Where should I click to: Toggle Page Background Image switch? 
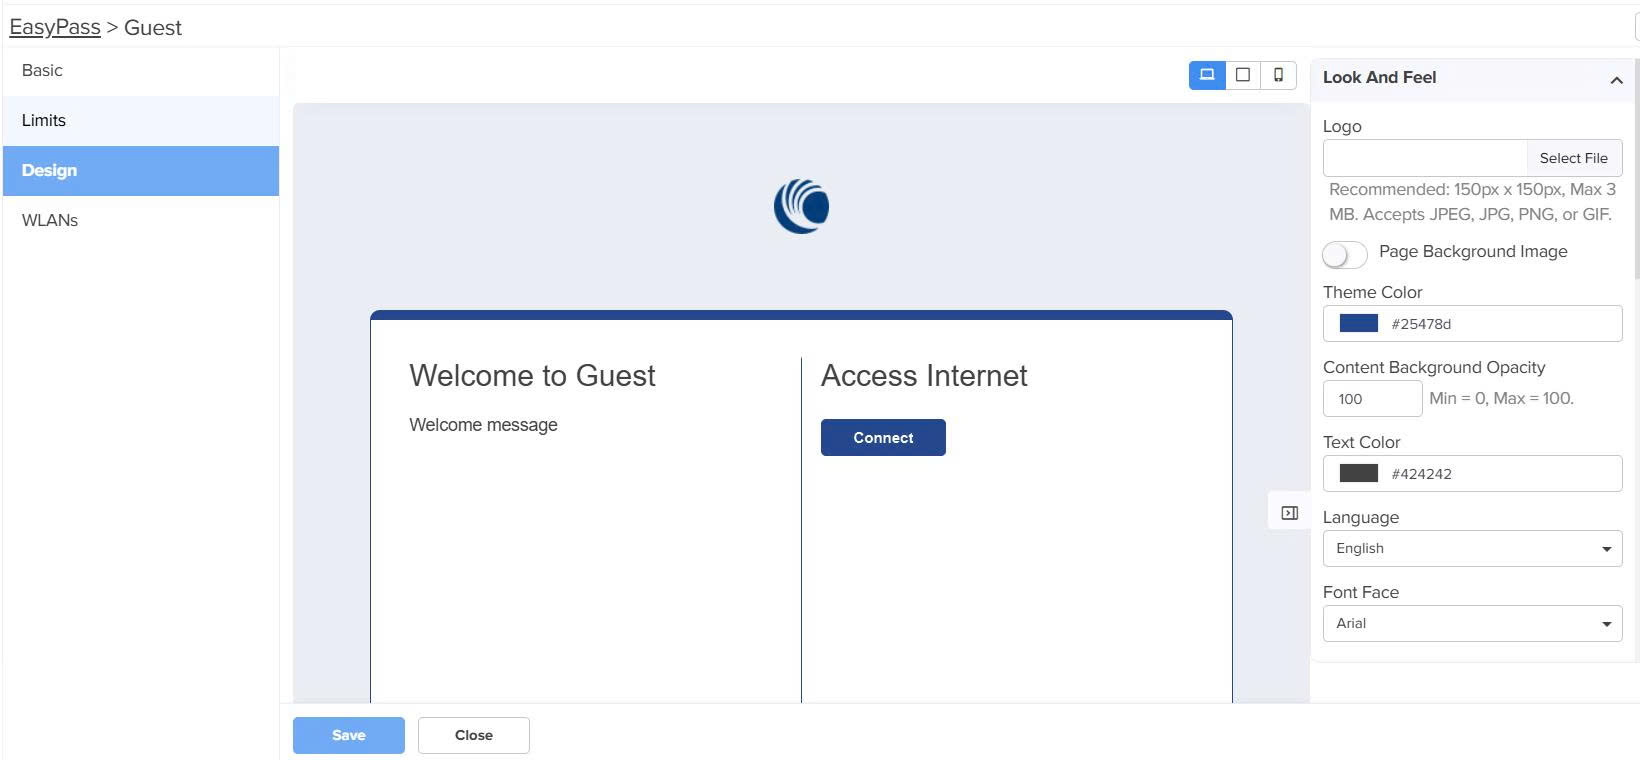(x=1344, y=255)
